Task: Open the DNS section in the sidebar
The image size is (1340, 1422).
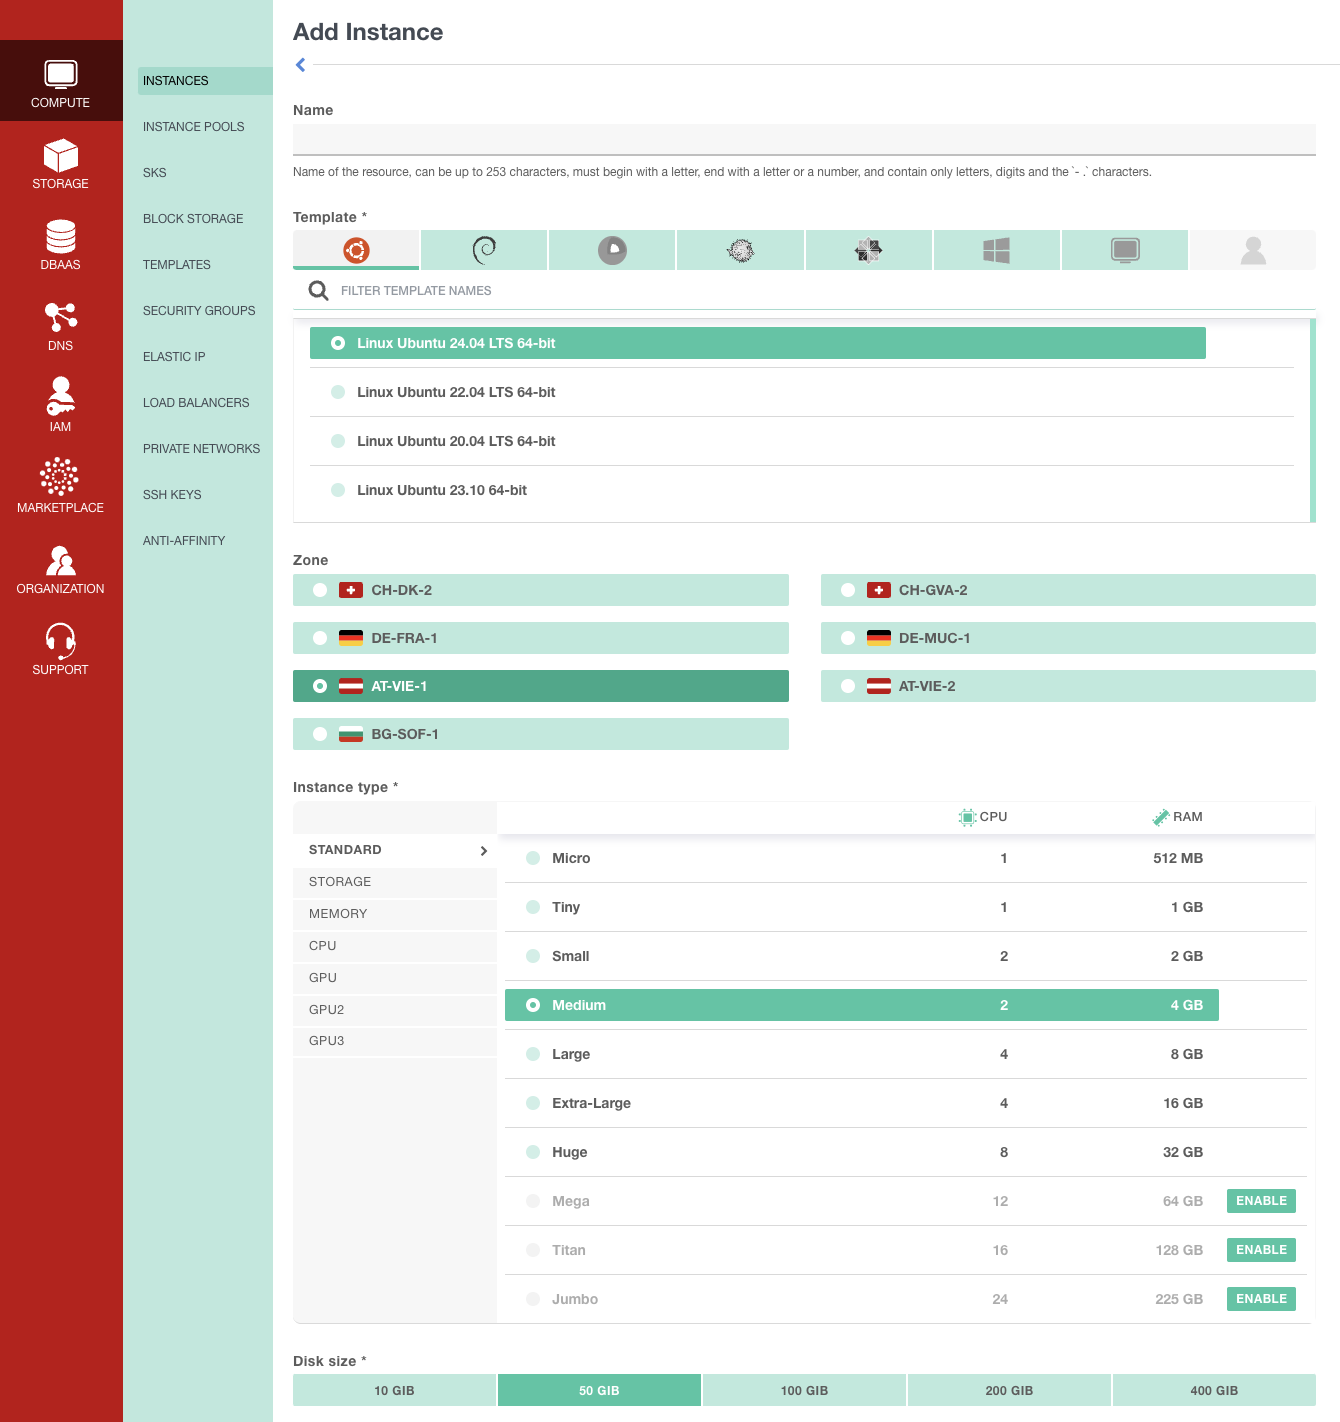Action: pos(60,326)
